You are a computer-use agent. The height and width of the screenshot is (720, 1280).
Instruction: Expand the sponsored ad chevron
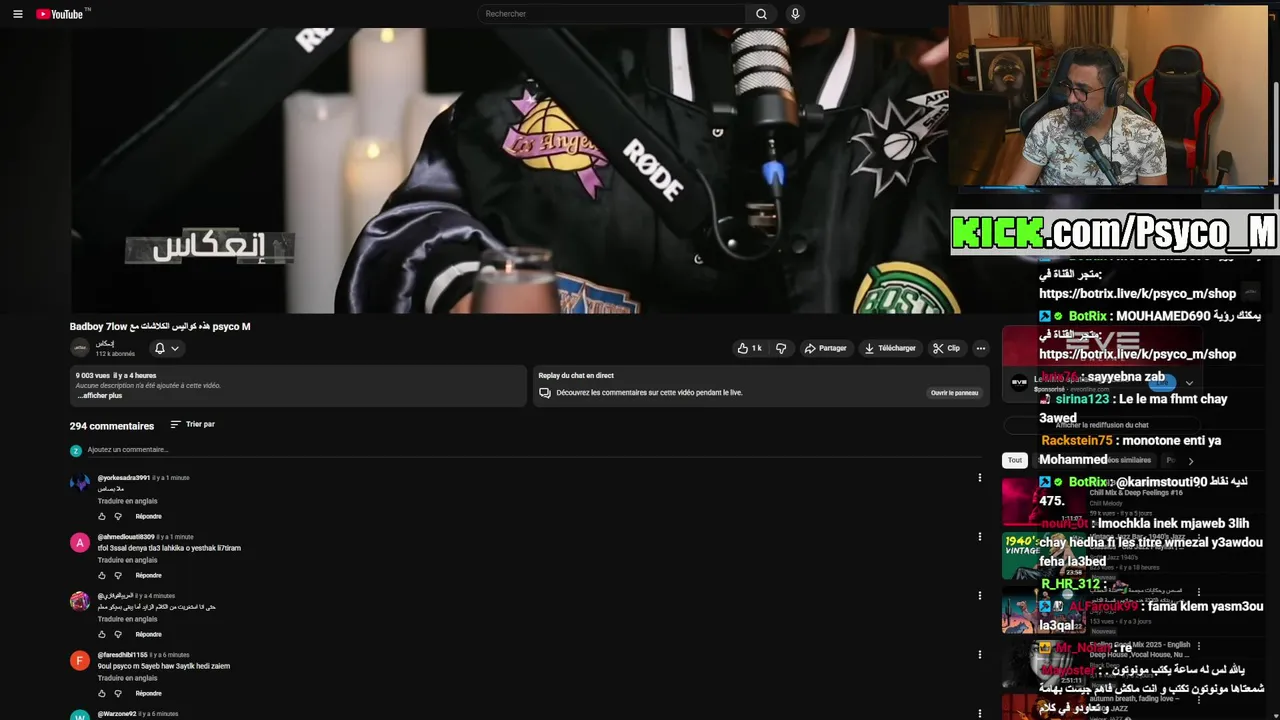pyautogui.click(x=1189, y=383)
